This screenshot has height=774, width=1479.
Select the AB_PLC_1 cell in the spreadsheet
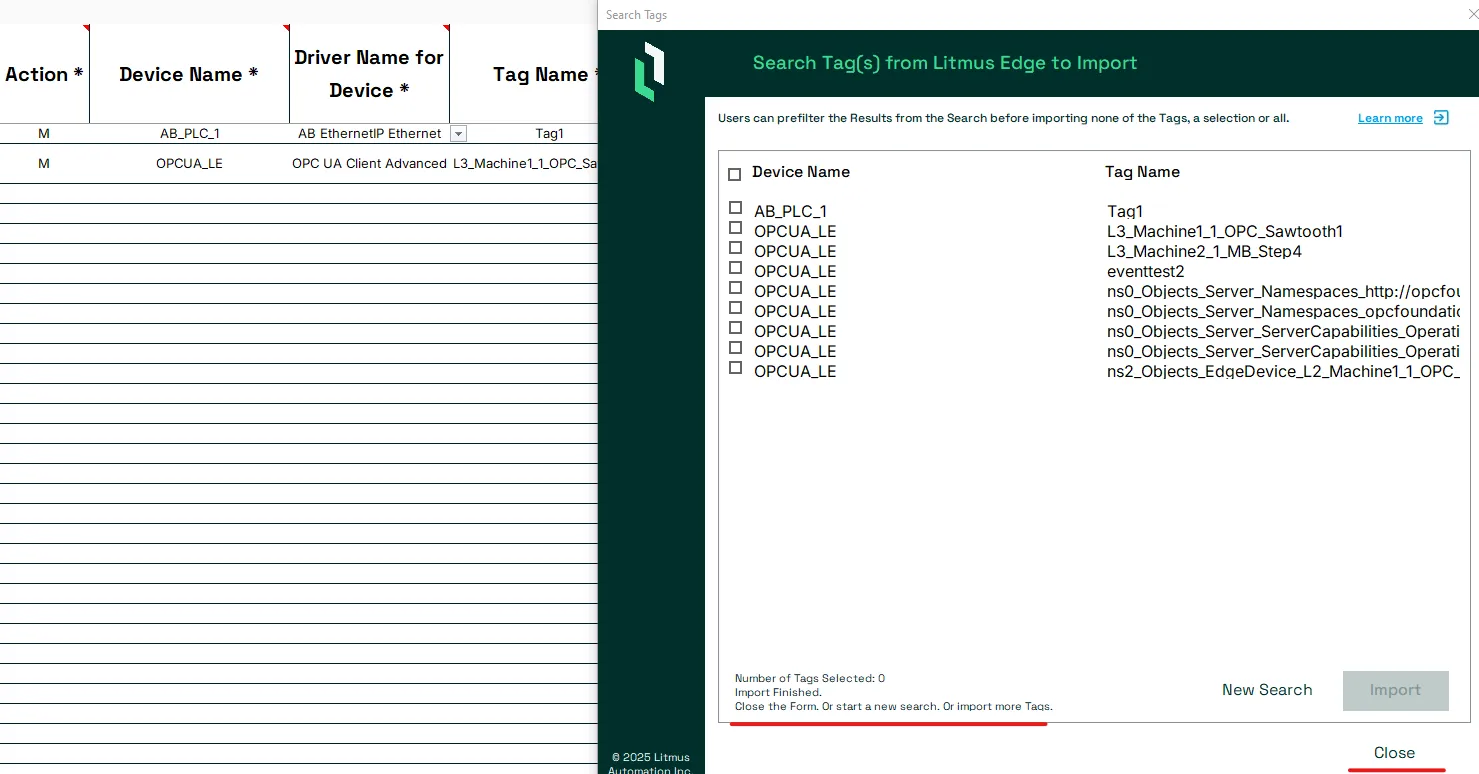pos(189,134)
